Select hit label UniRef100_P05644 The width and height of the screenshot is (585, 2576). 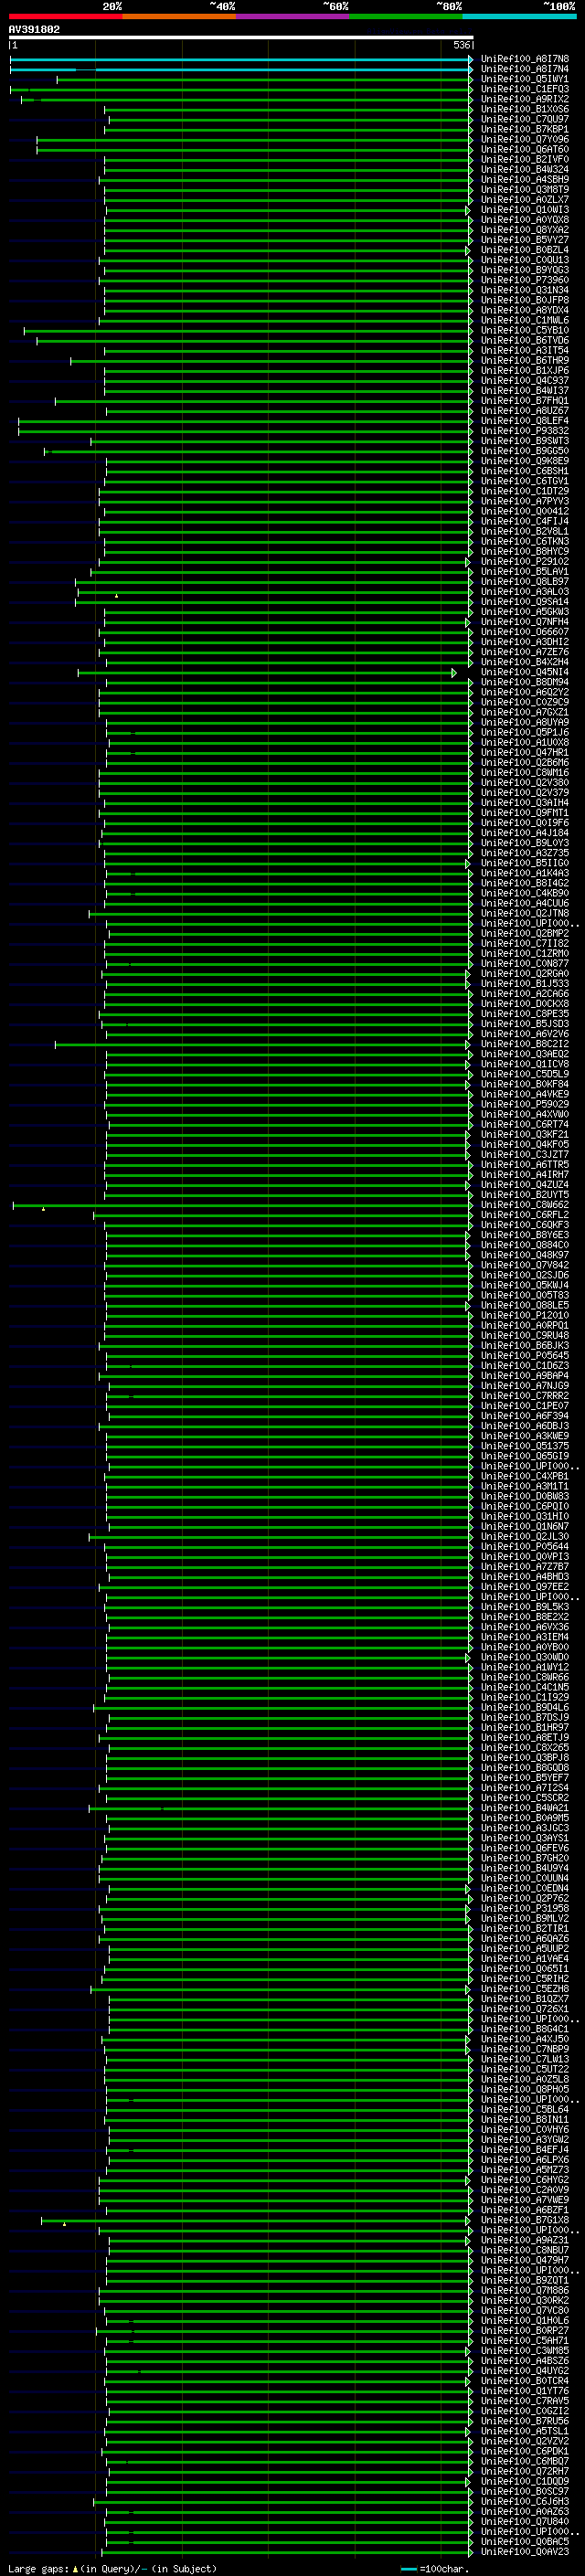click(525, 1547)
